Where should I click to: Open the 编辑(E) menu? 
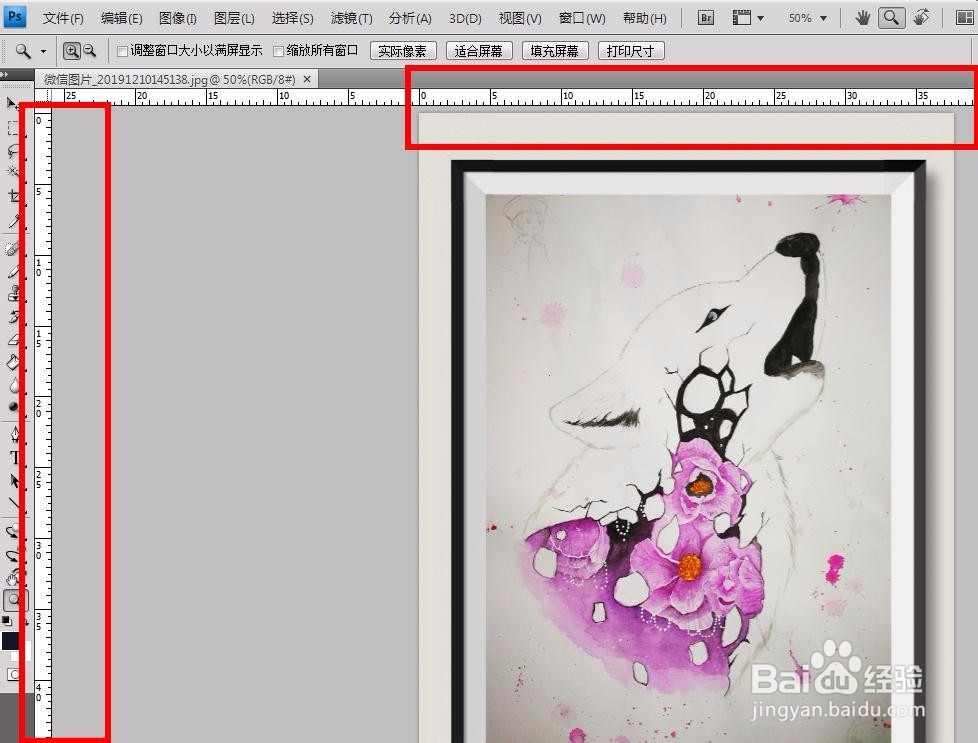click(x=122, y=19)
